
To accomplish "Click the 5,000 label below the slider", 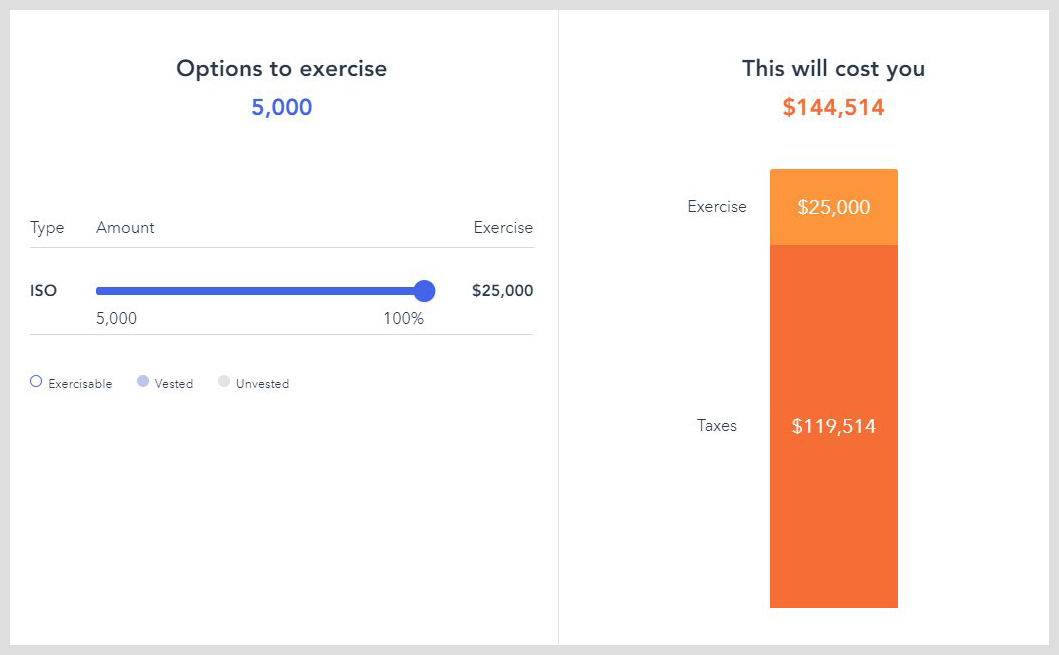I will (114, 318).
